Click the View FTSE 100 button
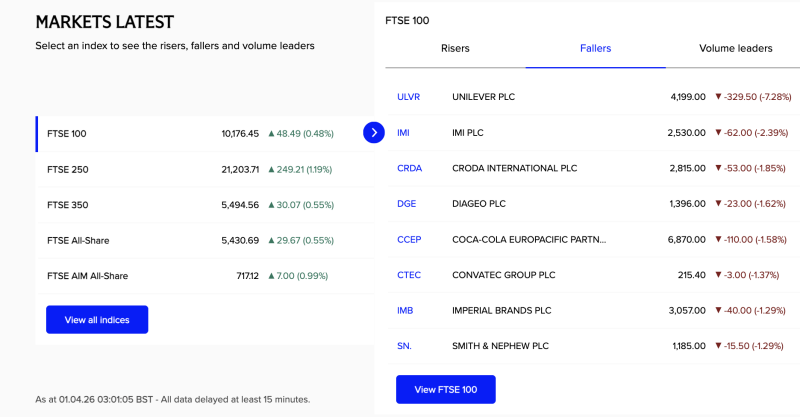The width and height of the screenshot is (800, 417). pyautogui.click(x=446, y=389)
